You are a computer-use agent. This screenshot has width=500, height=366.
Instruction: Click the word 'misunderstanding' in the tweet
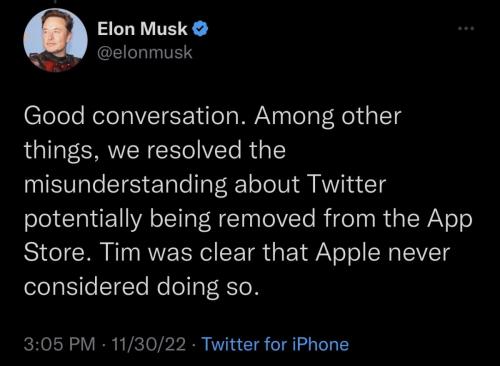pos(125,184)
